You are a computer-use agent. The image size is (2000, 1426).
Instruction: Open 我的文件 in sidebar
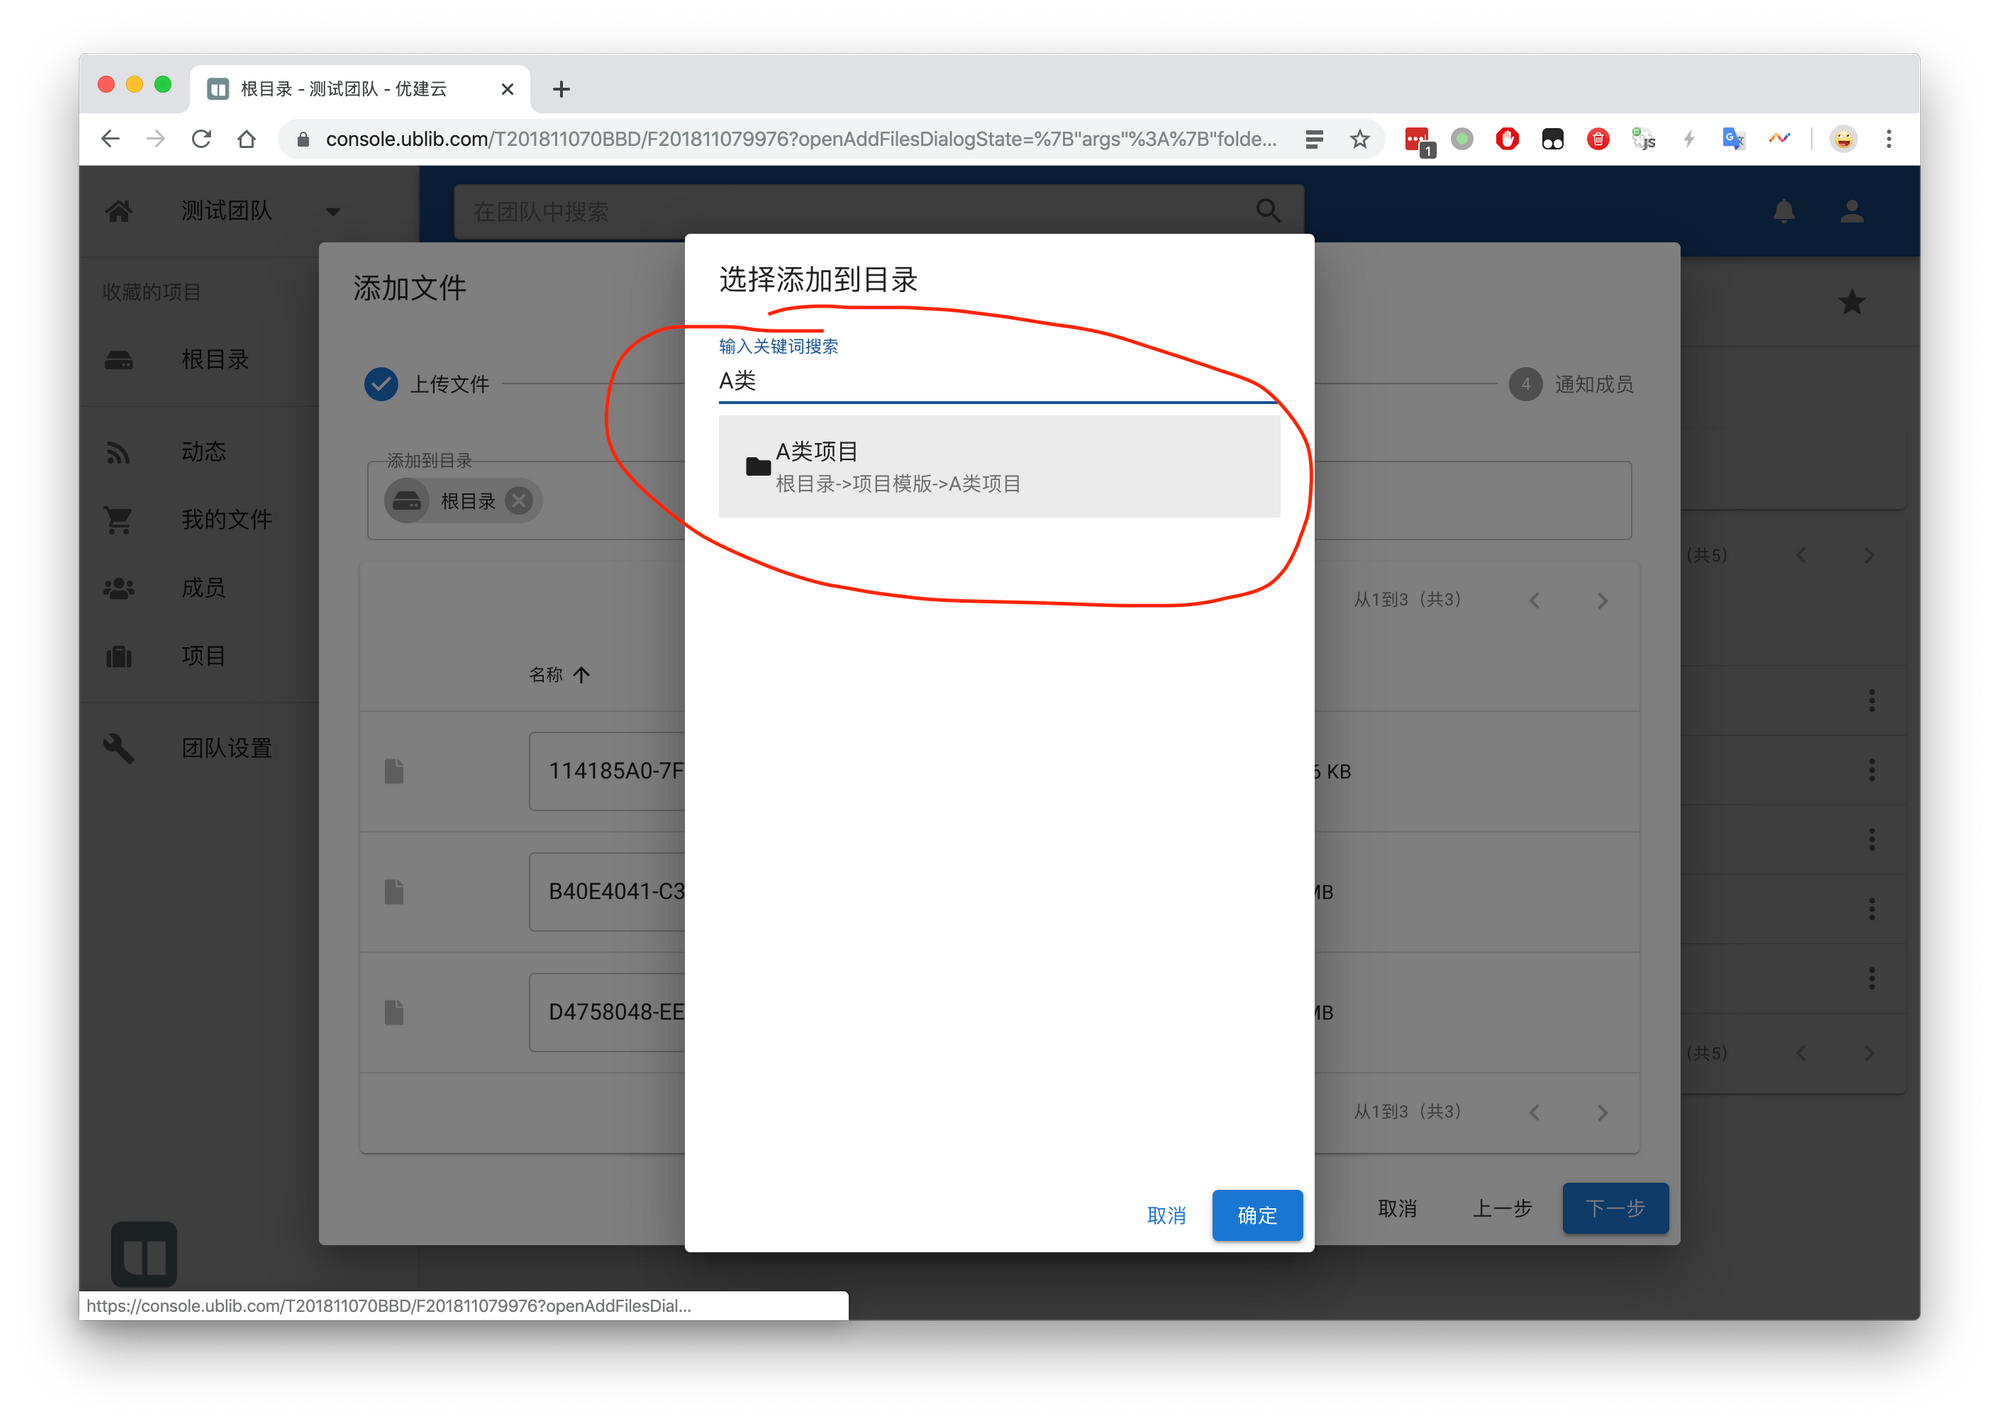click(226, 519)
